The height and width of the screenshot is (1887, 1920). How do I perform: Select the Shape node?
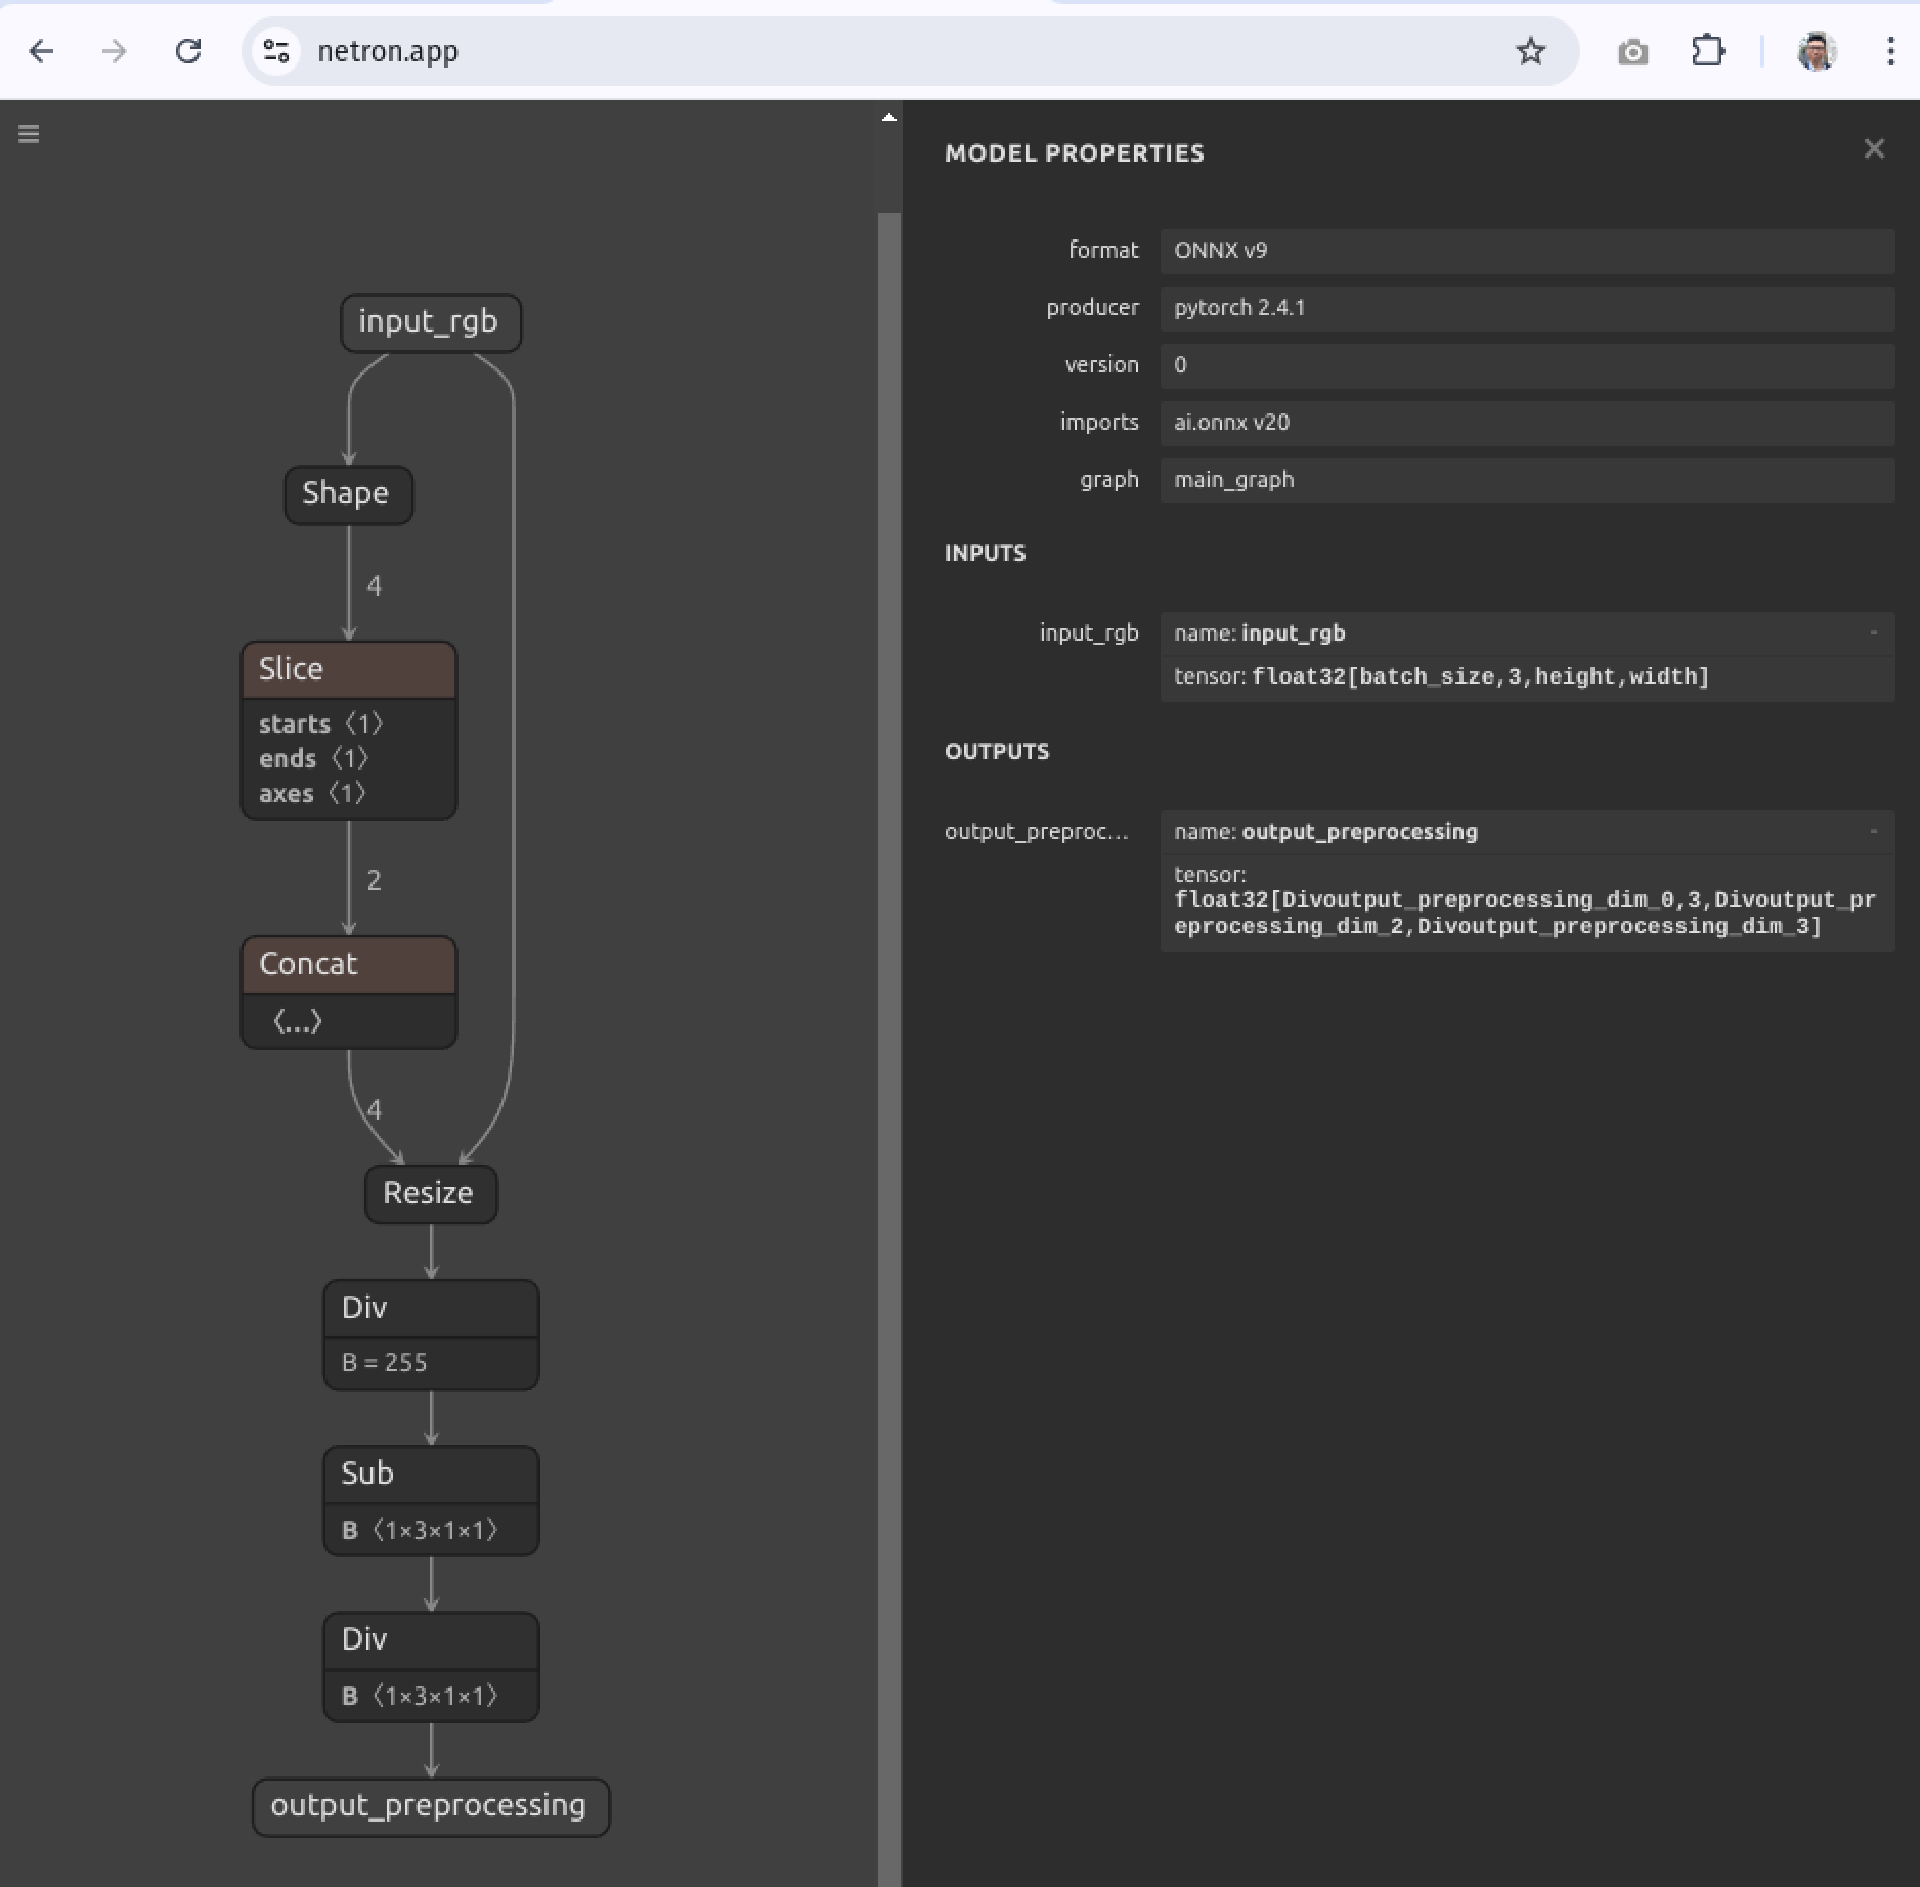[348, 495]
